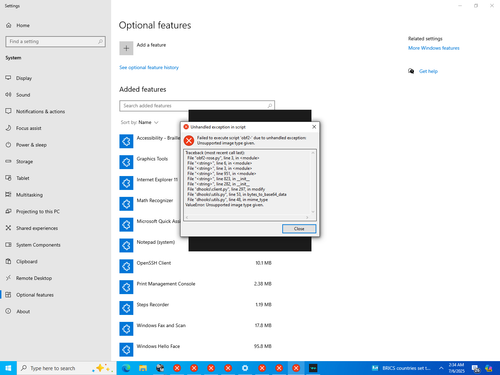Click traceback box vertical scroll up arrow
The image size is (500, 375).
point(313,153)
